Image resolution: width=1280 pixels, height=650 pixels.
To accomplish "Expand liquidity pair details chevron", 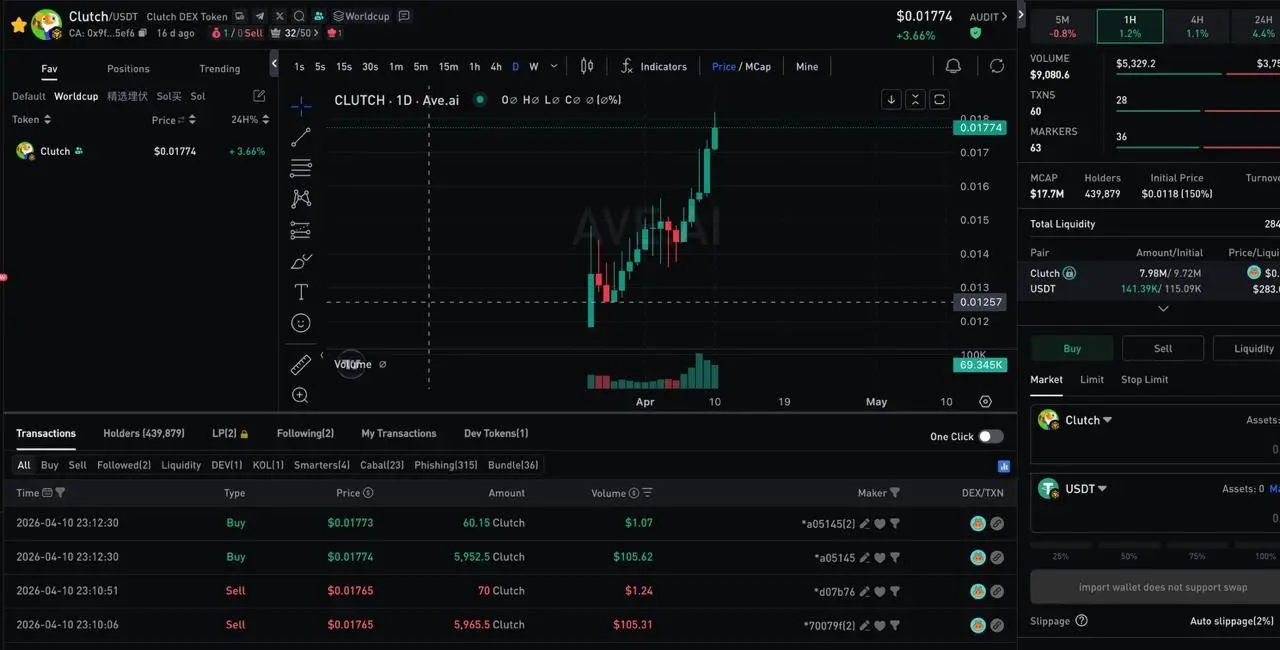I will 1163,308.
